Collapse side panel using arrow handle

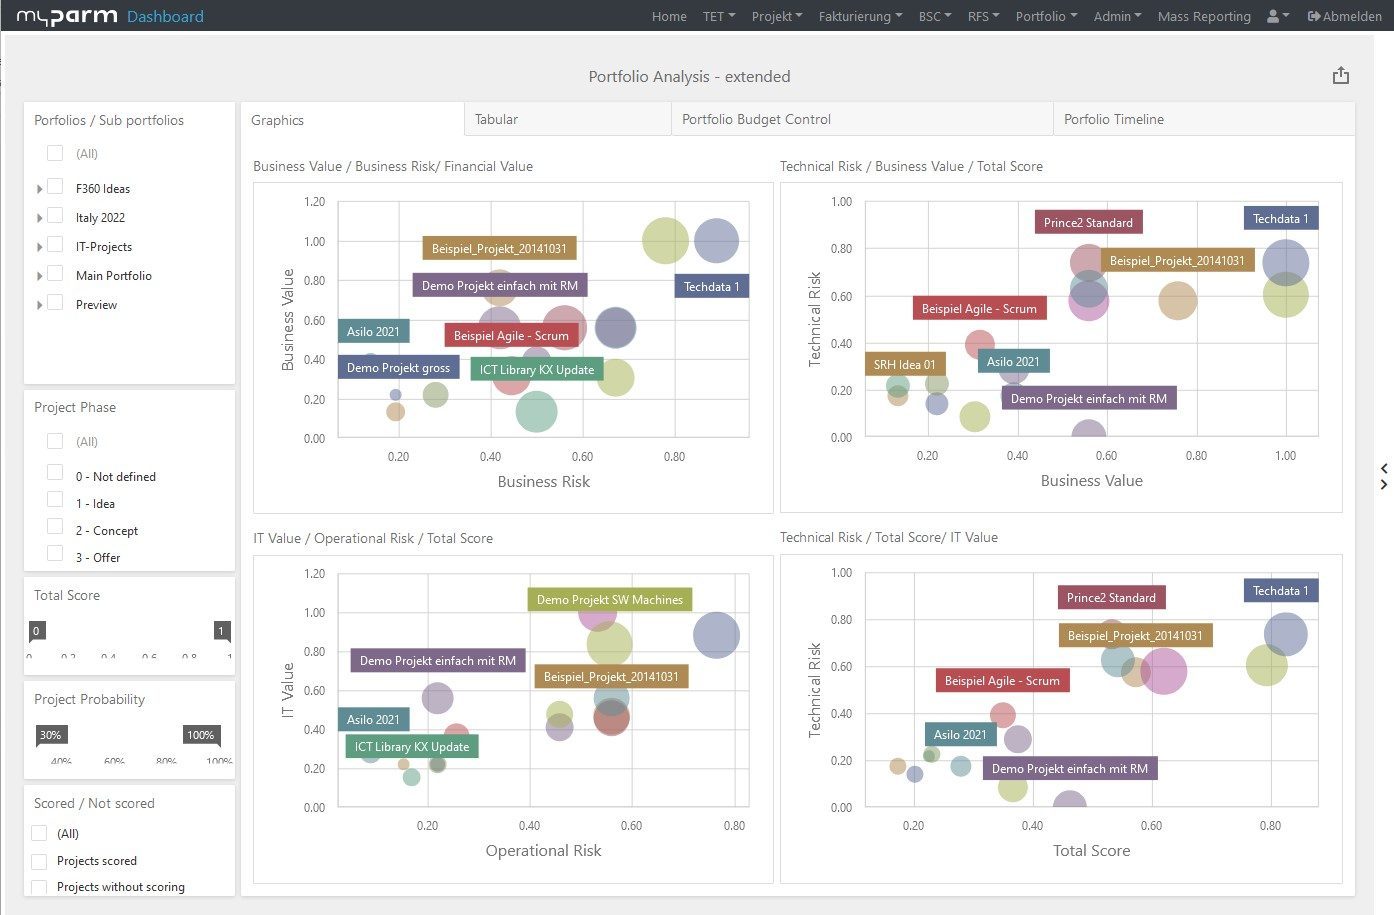pyautogui.click(x=1384, y=476)
